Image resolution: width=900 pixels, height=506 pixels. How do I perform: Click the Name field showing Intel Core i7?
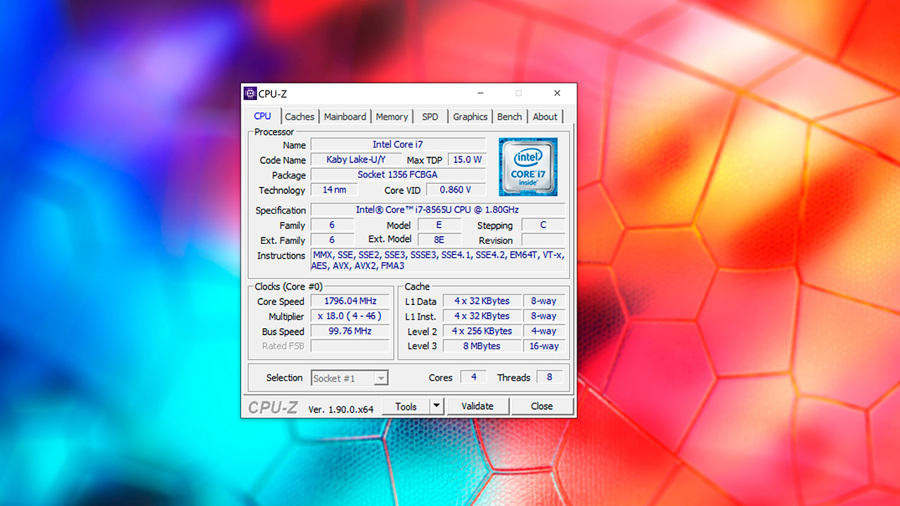398,145
